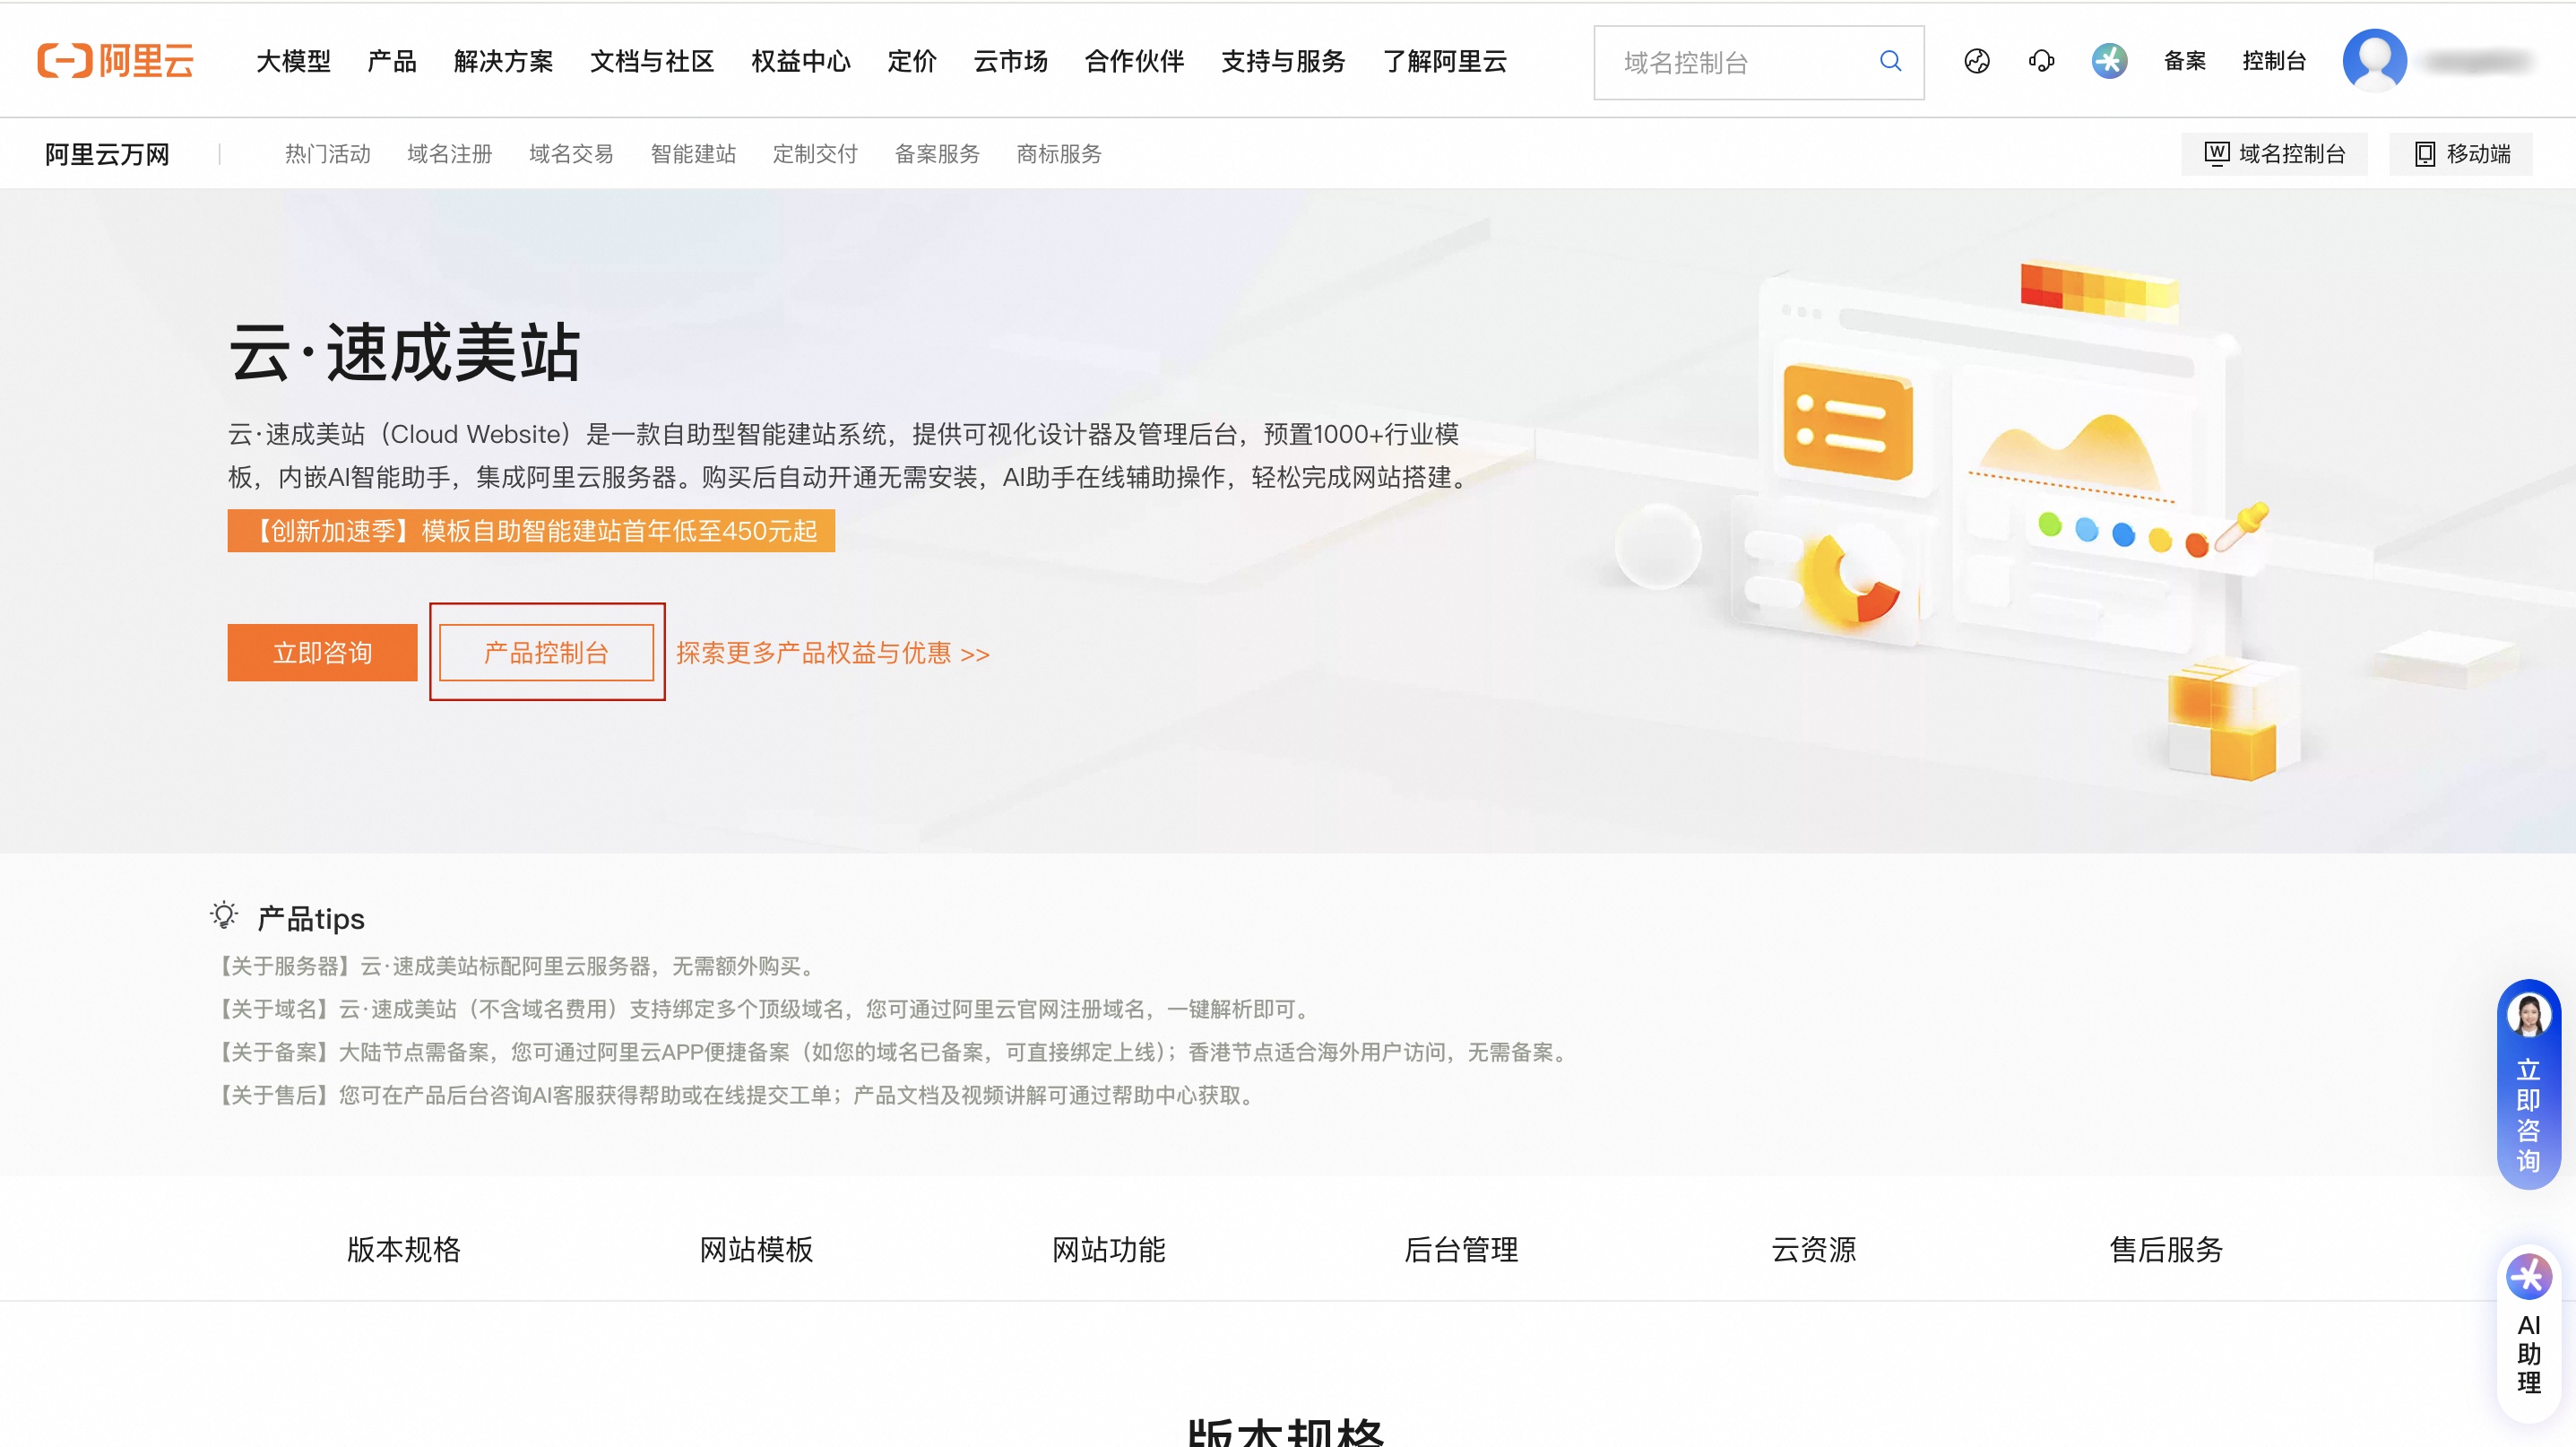
Task: Click the 备案 header link
Action: pyautogui.click(x=2185, y=61)
